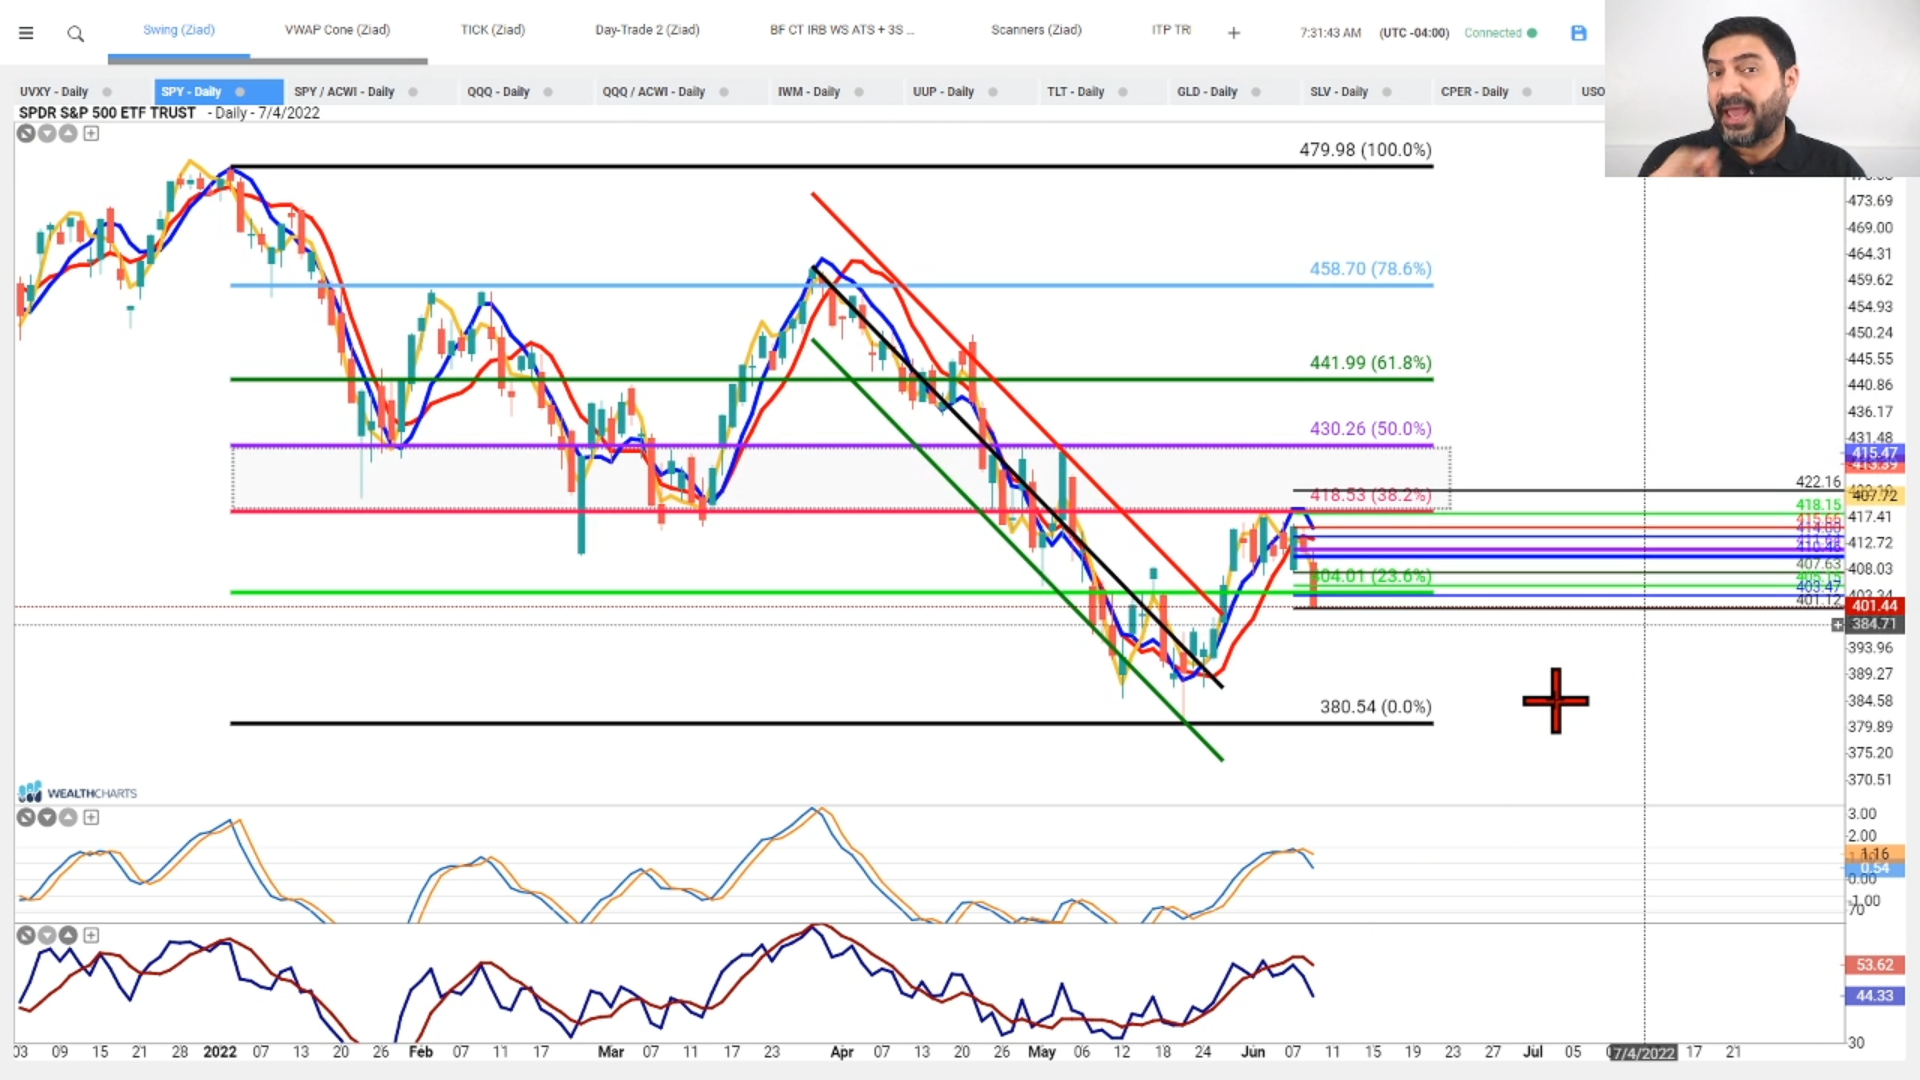Screen dimensions: 1920x1080
Task: Hide the middle oscillator panel
Action: pos(26,817)
